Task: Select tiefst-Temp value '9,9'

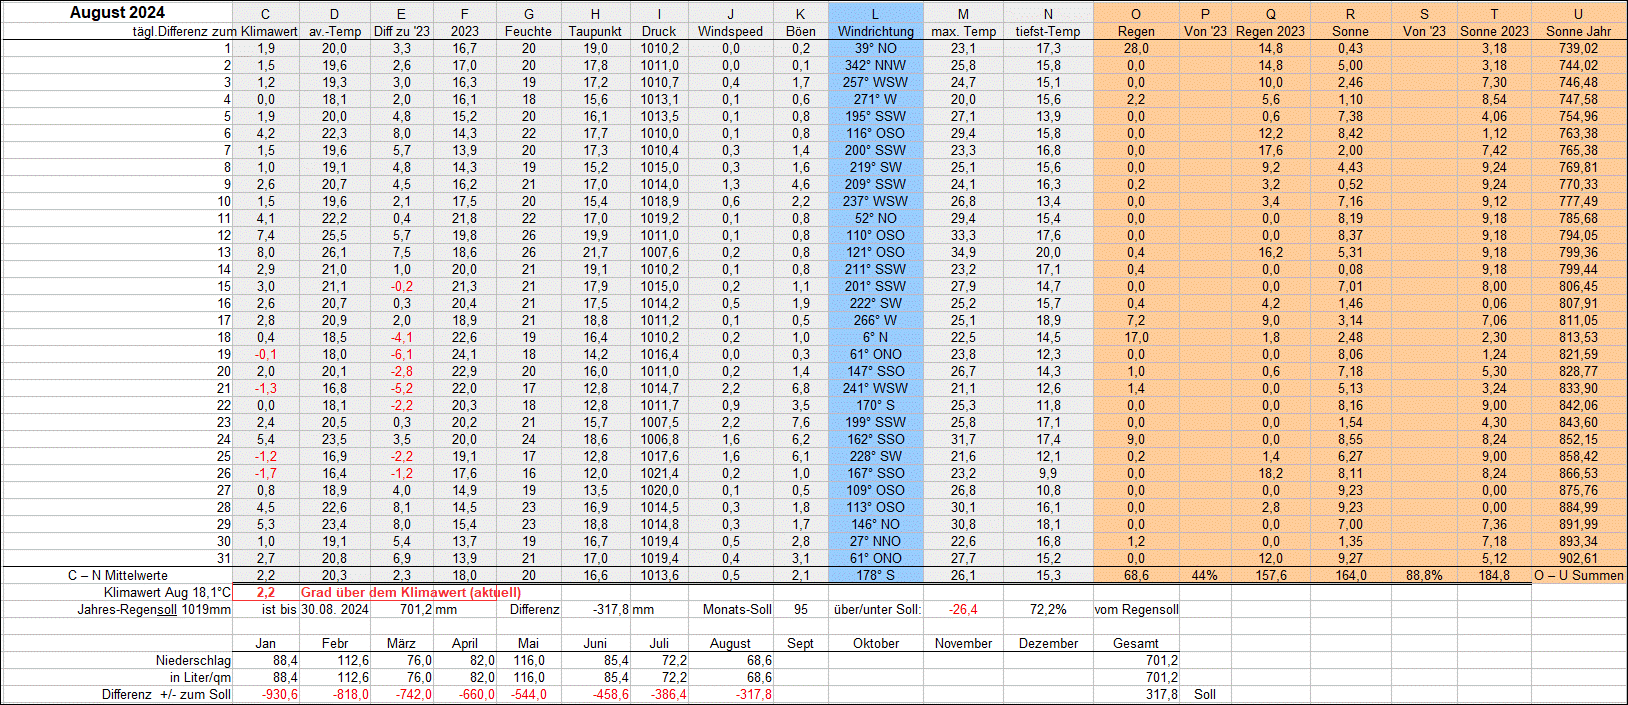Action: click(1048, 473)
